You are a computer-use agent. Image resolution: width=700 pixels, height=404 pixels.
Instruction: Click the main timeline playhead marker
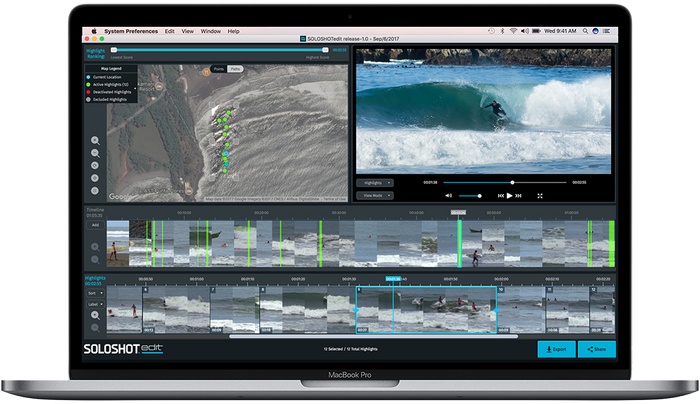tap(458, 212)
